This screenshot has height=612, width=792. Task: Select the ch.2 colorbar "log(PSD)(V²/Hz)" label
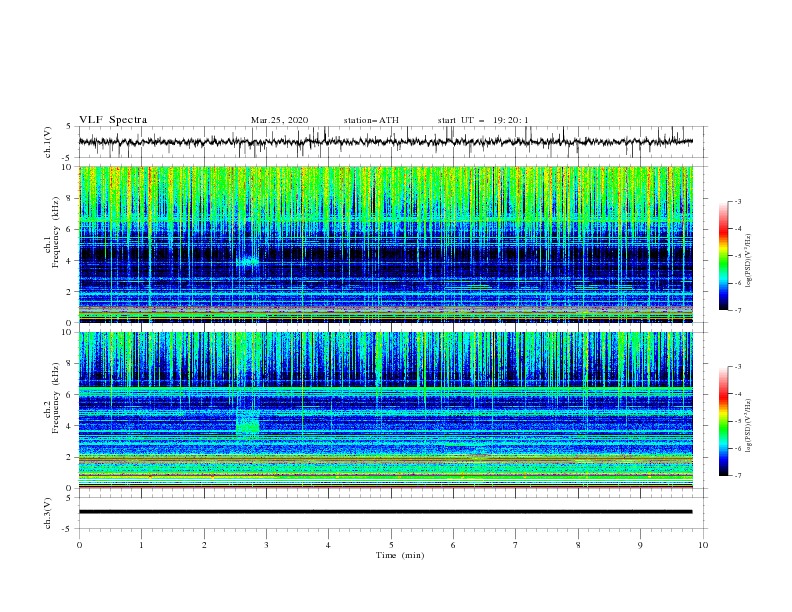coord(749,426)
